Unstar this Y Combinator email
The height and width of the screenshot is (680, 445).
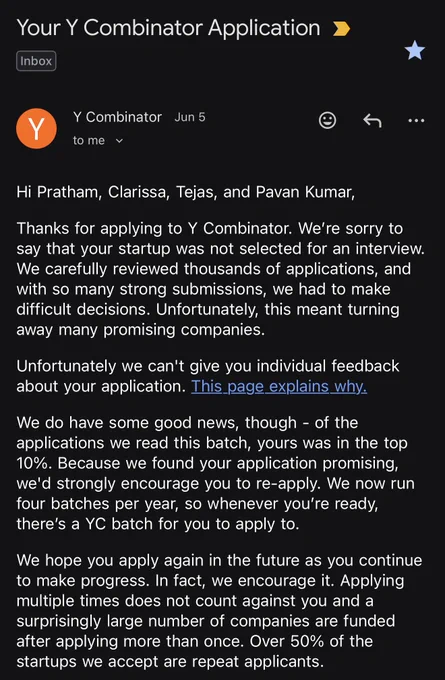point(415,50)
